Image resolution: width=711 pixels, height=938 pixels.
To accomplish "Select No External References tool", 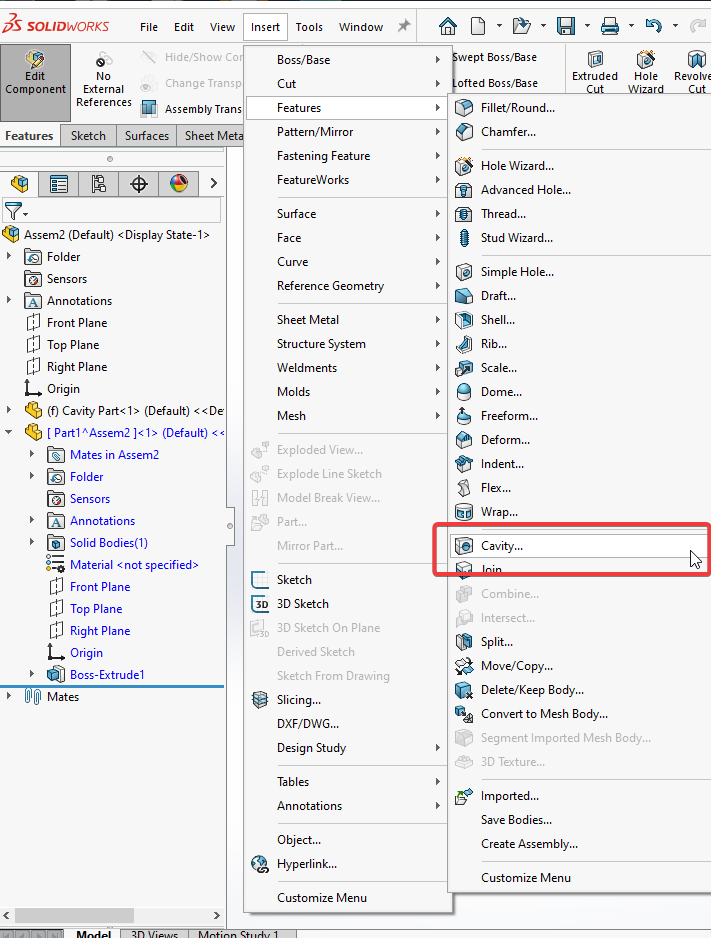I will [x=103, y=81].
